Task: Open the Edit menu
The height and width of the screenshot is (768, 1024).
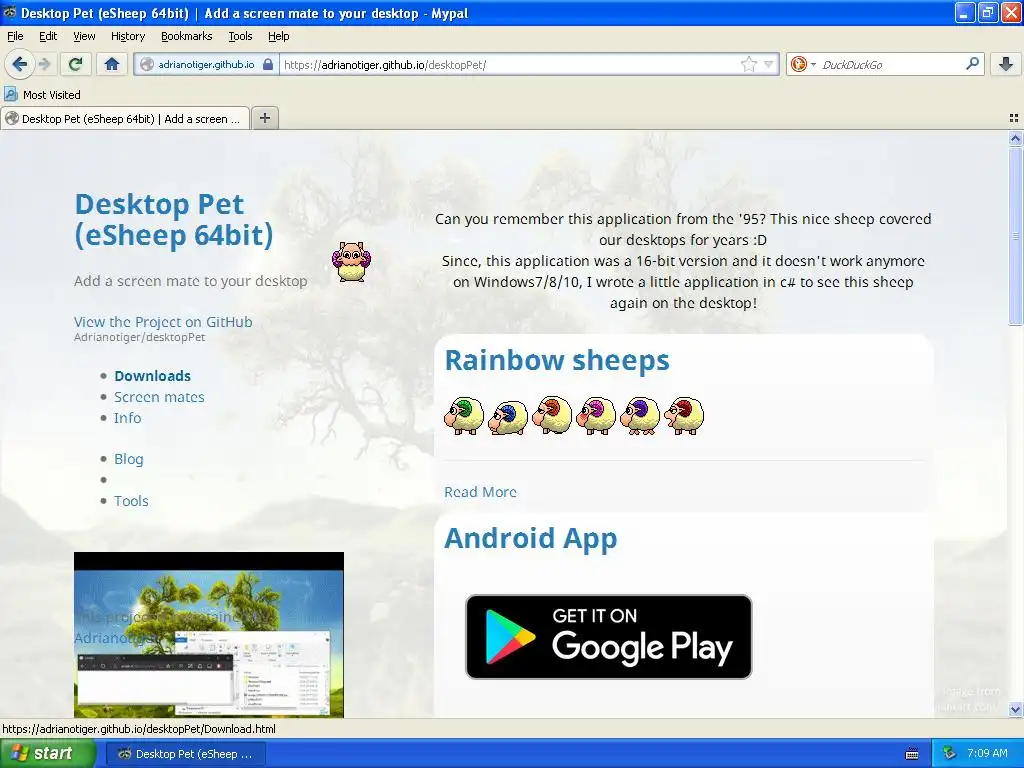Action: [48, 37]
